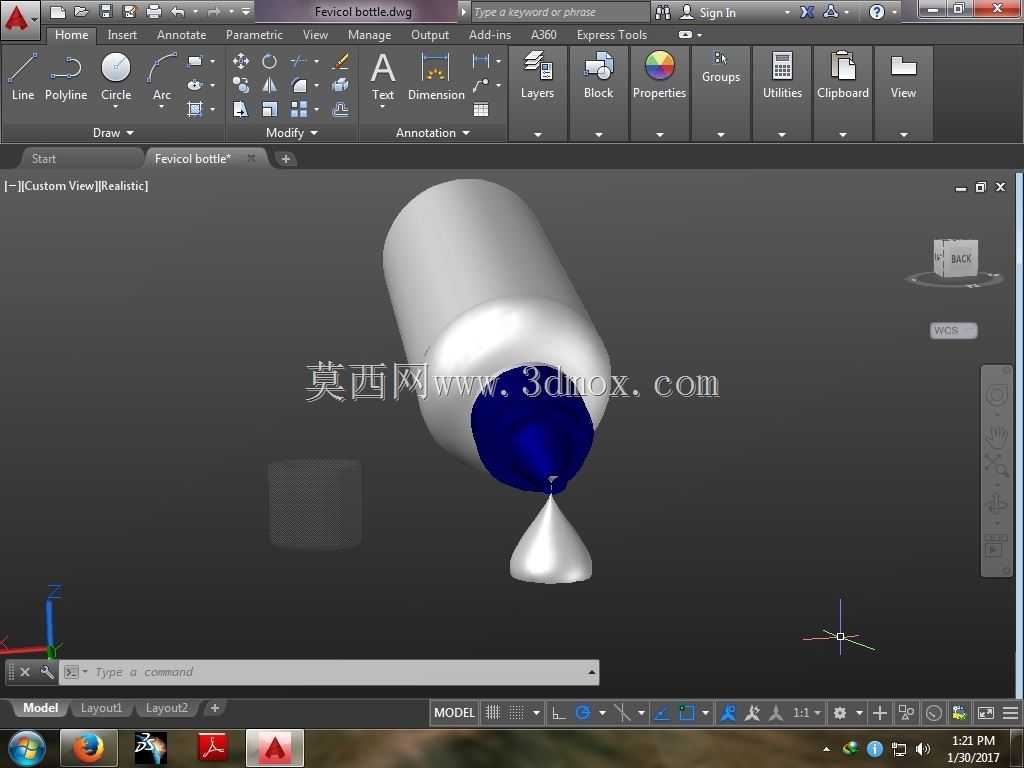Switch to the Manage tab
The image size is (1024, 768).
[369, 35]
